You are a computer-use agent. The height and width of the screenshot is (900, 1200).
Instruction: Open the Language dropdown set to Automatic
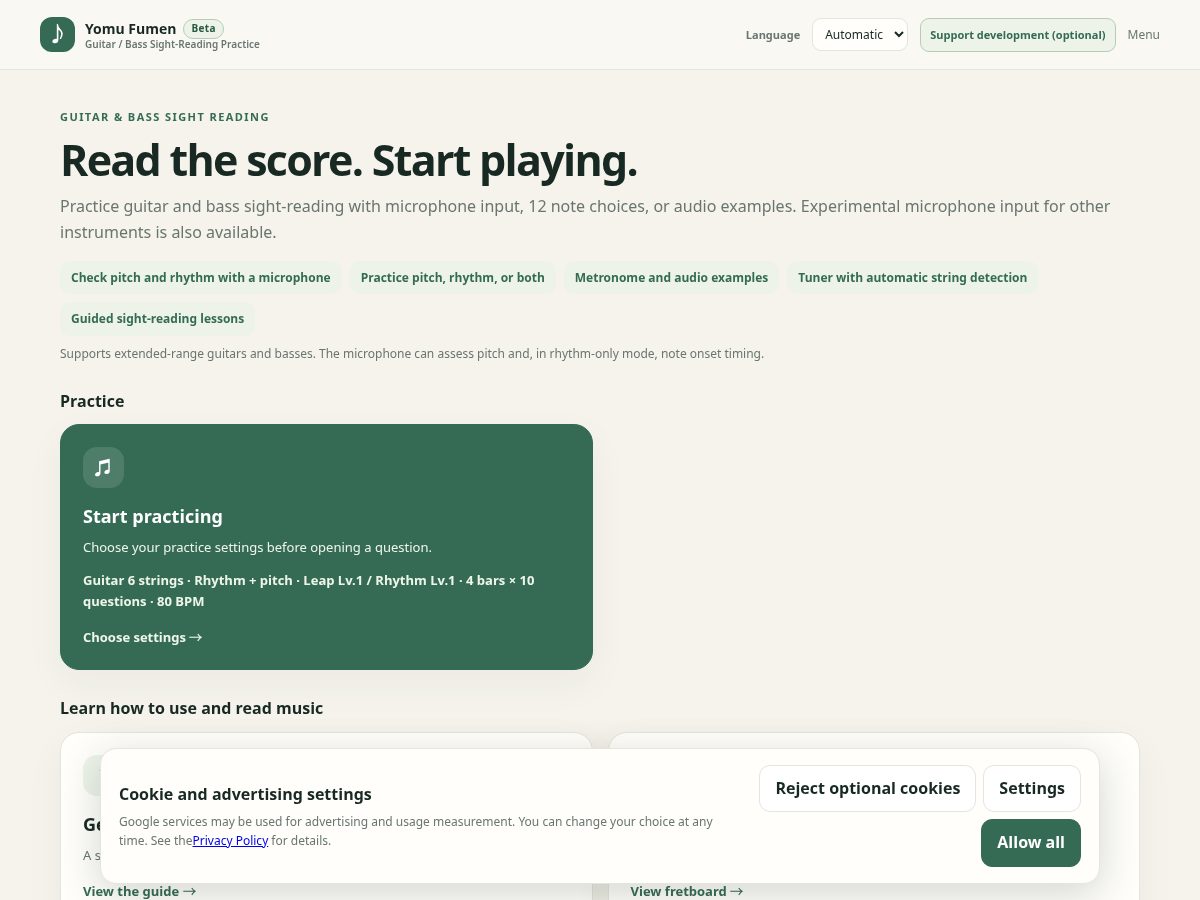click(x=860, y=35)
